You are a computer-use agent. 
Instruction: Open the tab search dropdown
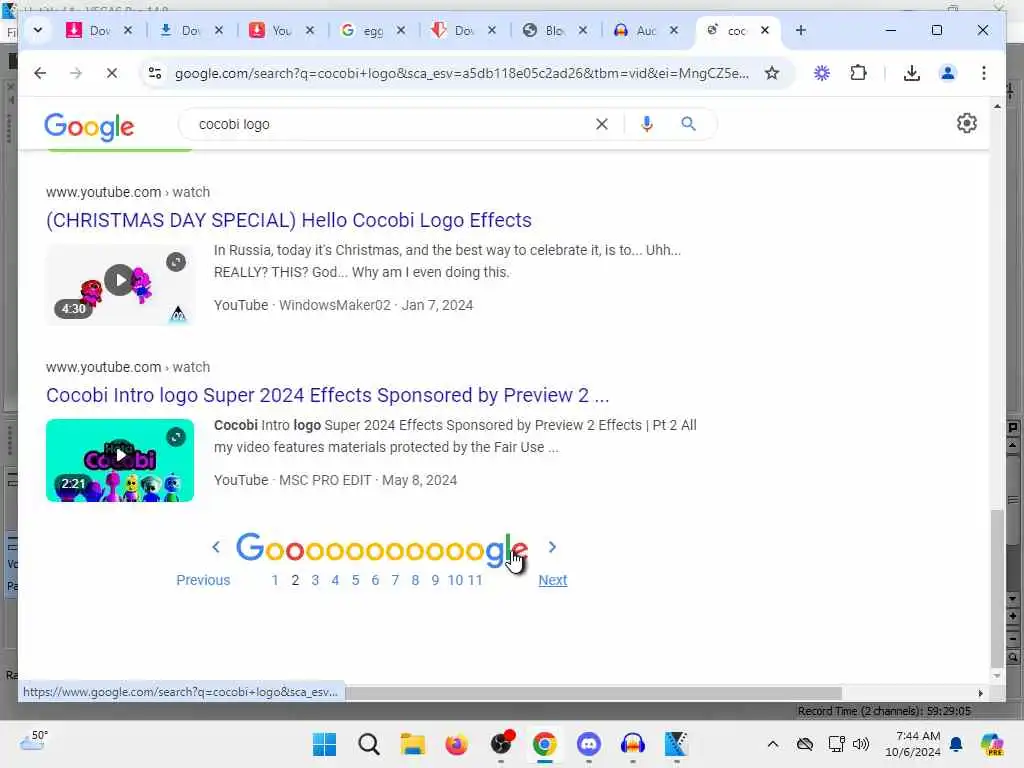[38, 30]
